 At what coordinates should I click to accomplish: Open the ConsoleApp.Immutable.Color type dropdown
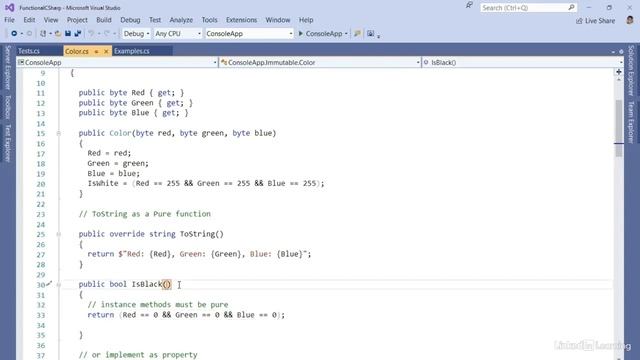(x=320, y=62)
